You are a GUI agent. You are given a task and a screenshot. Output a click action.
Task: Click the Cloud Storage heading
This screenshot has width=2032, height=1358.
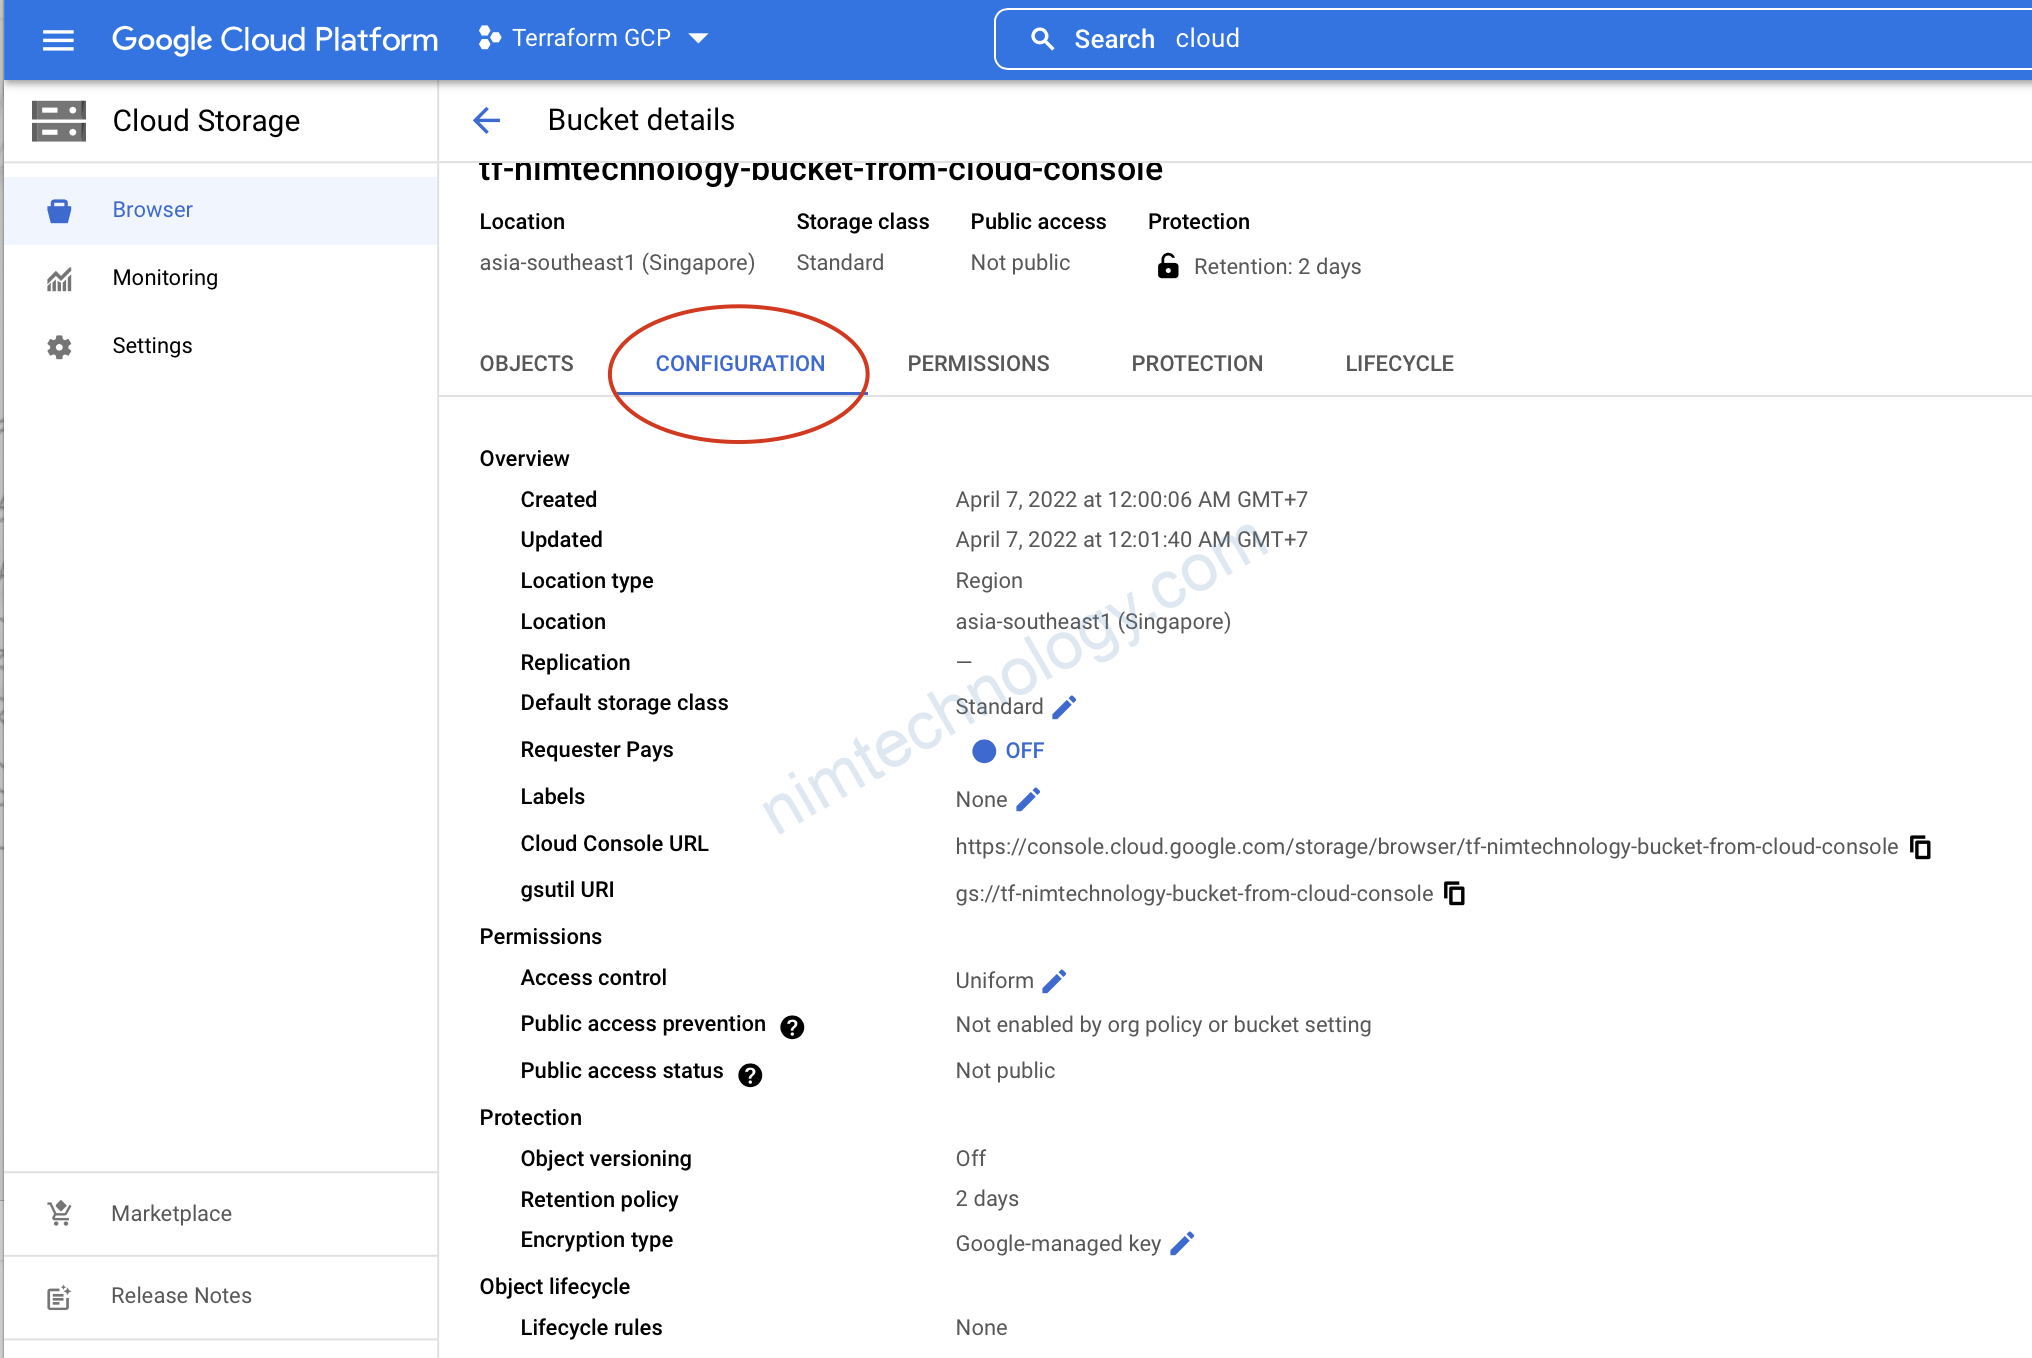[x=206, y=121]
